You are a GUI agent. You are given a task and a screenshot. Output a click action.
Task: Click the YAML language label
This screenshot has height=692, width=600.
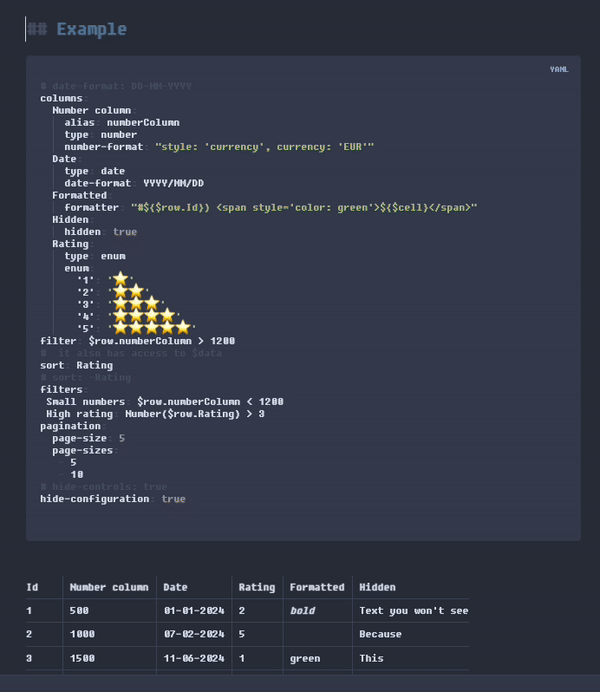click(559, 69)
